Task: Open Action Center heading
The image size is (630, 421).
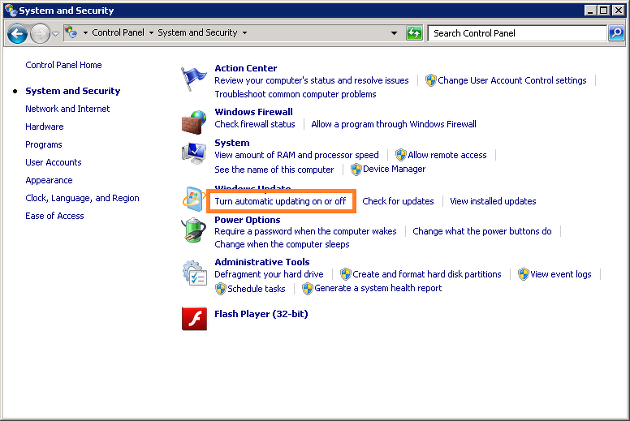Action: [245, 68]
